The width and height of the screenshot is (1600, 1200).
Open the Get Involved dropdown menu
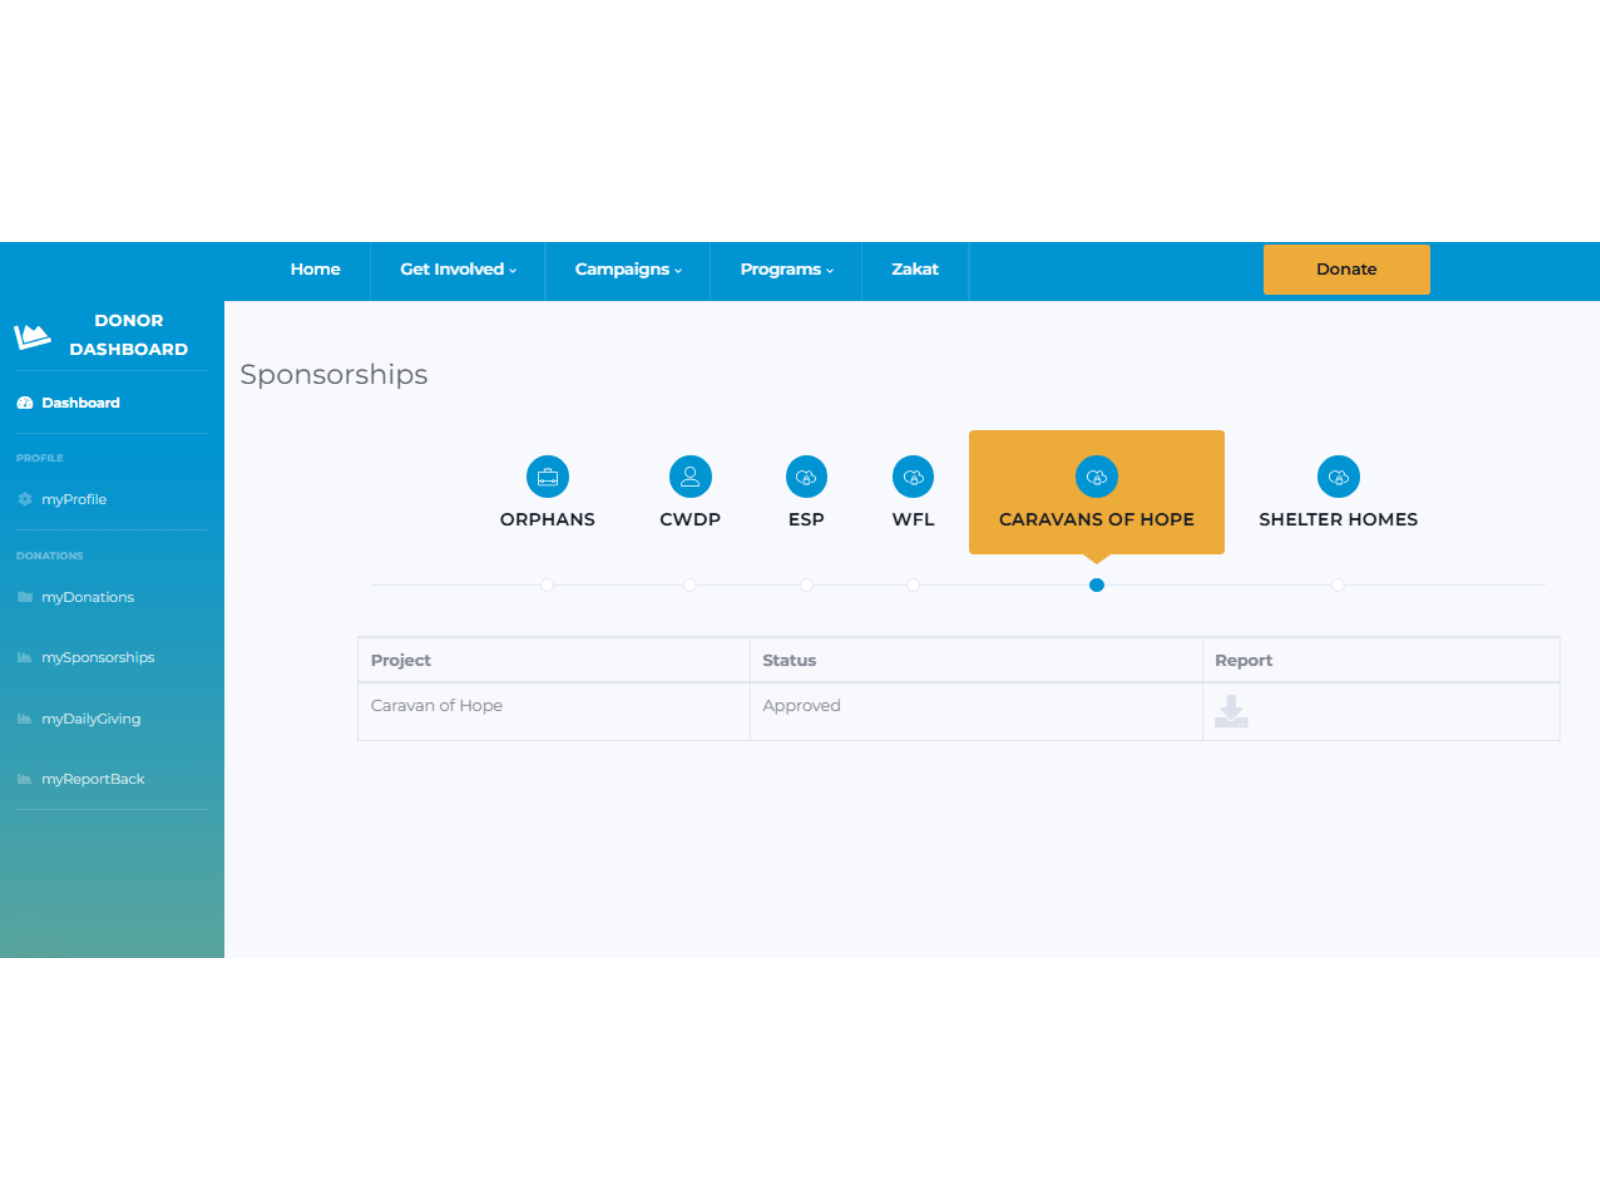[x=458, y=270]
